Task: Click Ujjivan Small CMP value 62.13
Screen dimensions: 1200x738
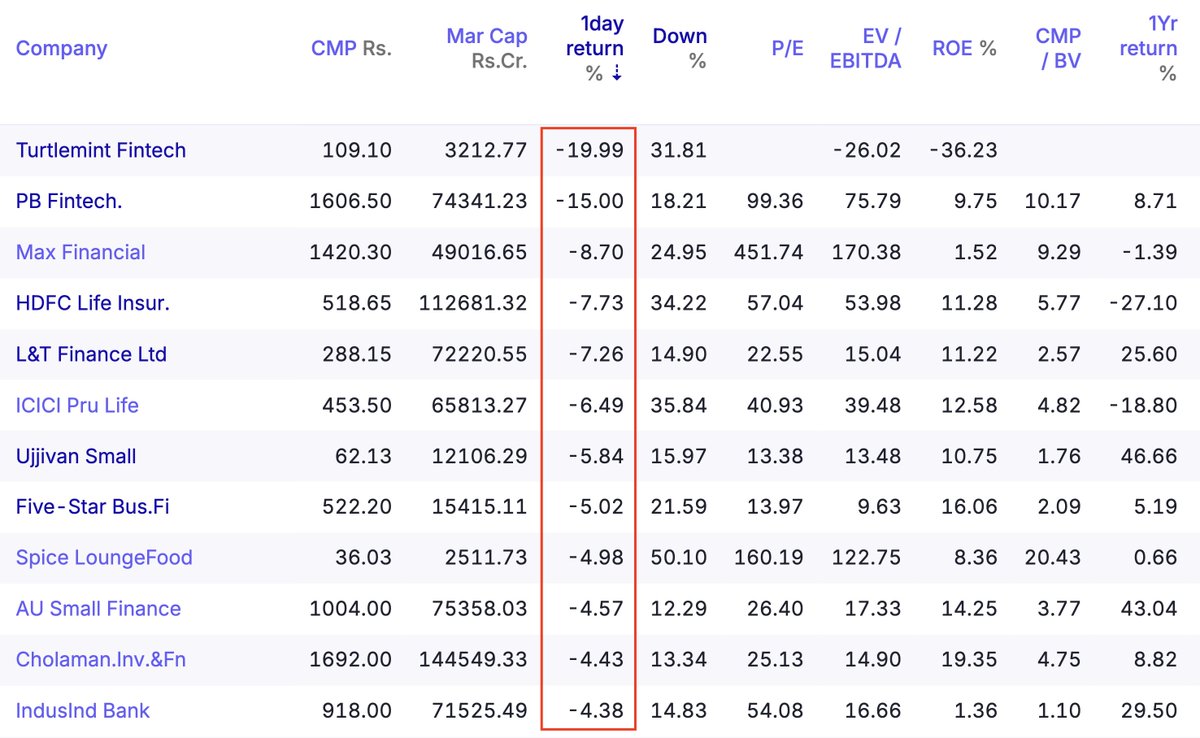Action: (x=364, y=456)
